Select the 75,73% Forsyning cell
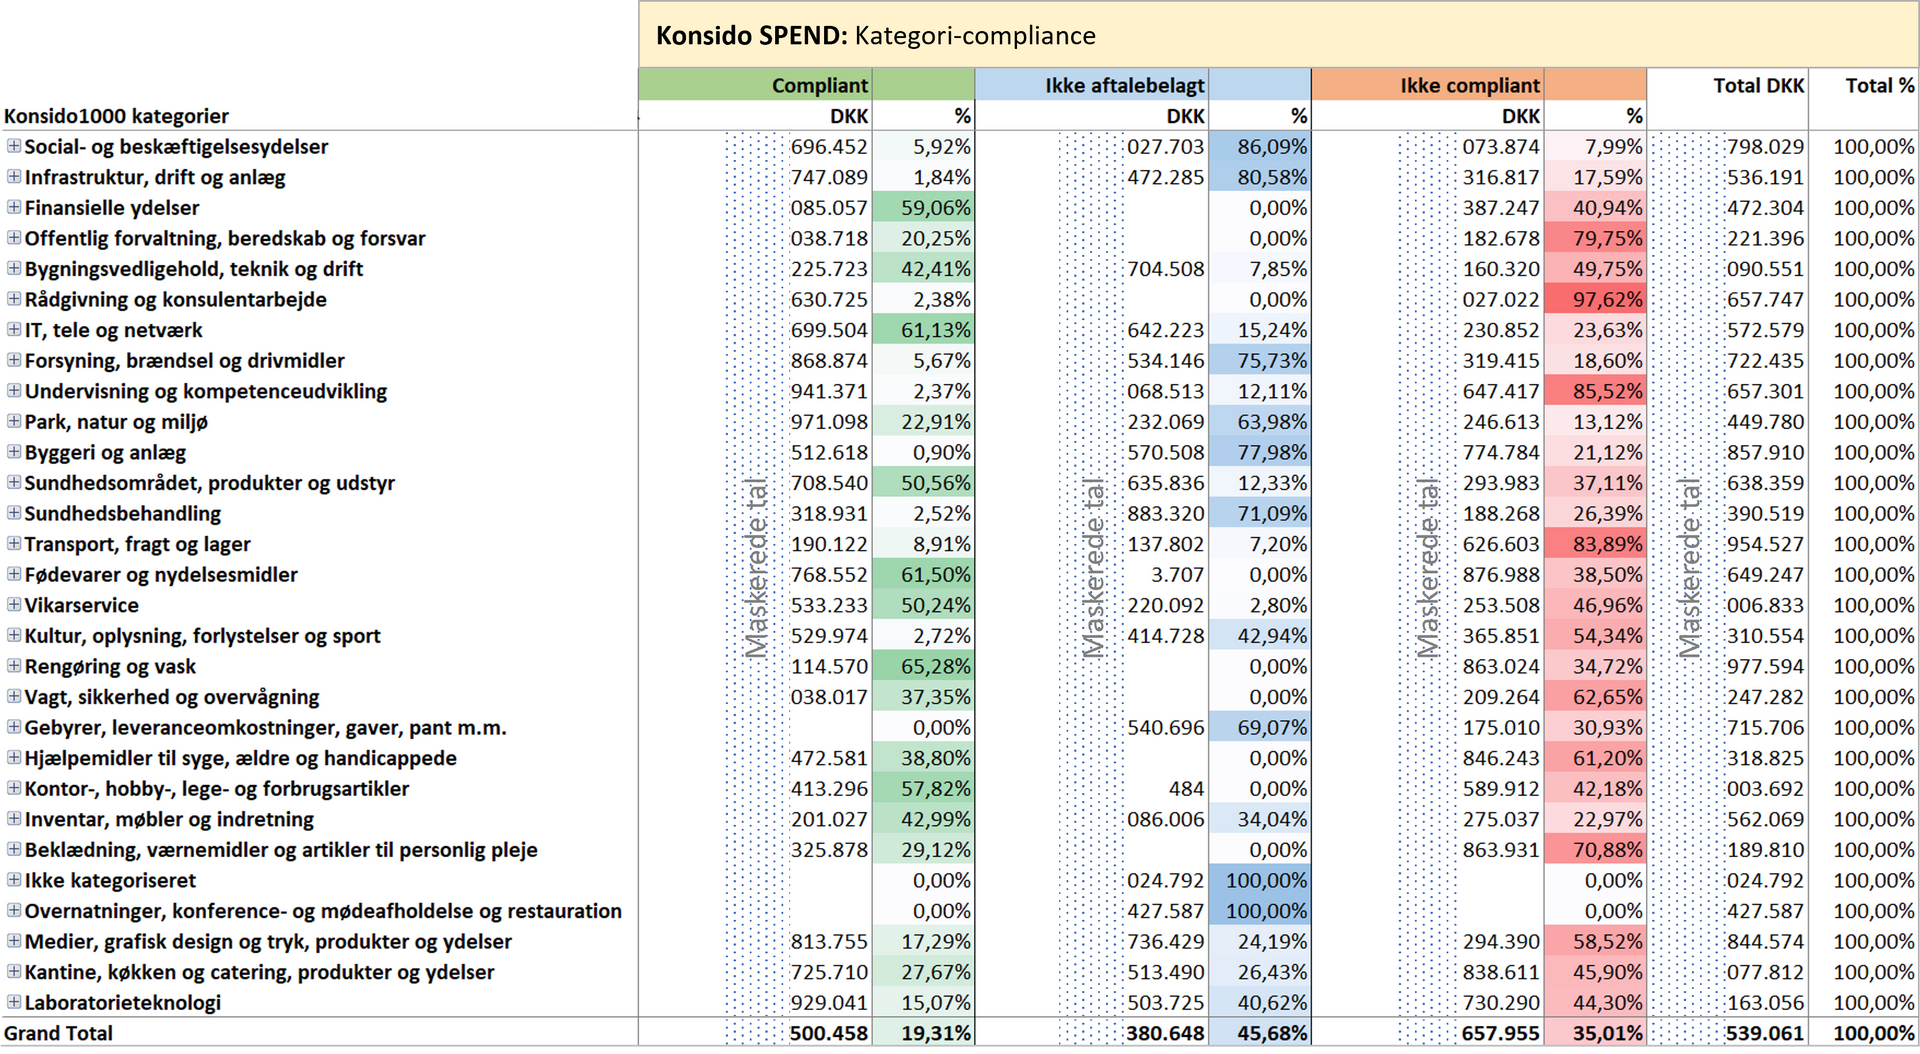Viewport: 1920px width, 1054px height. pyautogui.click(x=1259, y=360)
